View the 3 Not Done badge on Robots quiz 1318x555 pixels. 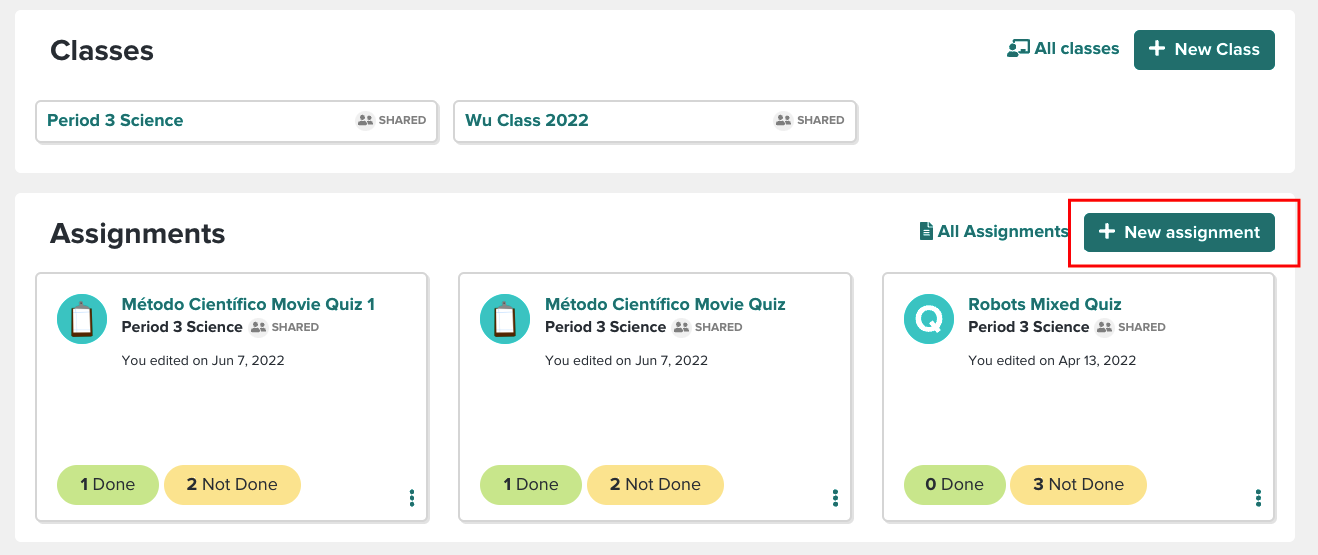coord(1078,484)
